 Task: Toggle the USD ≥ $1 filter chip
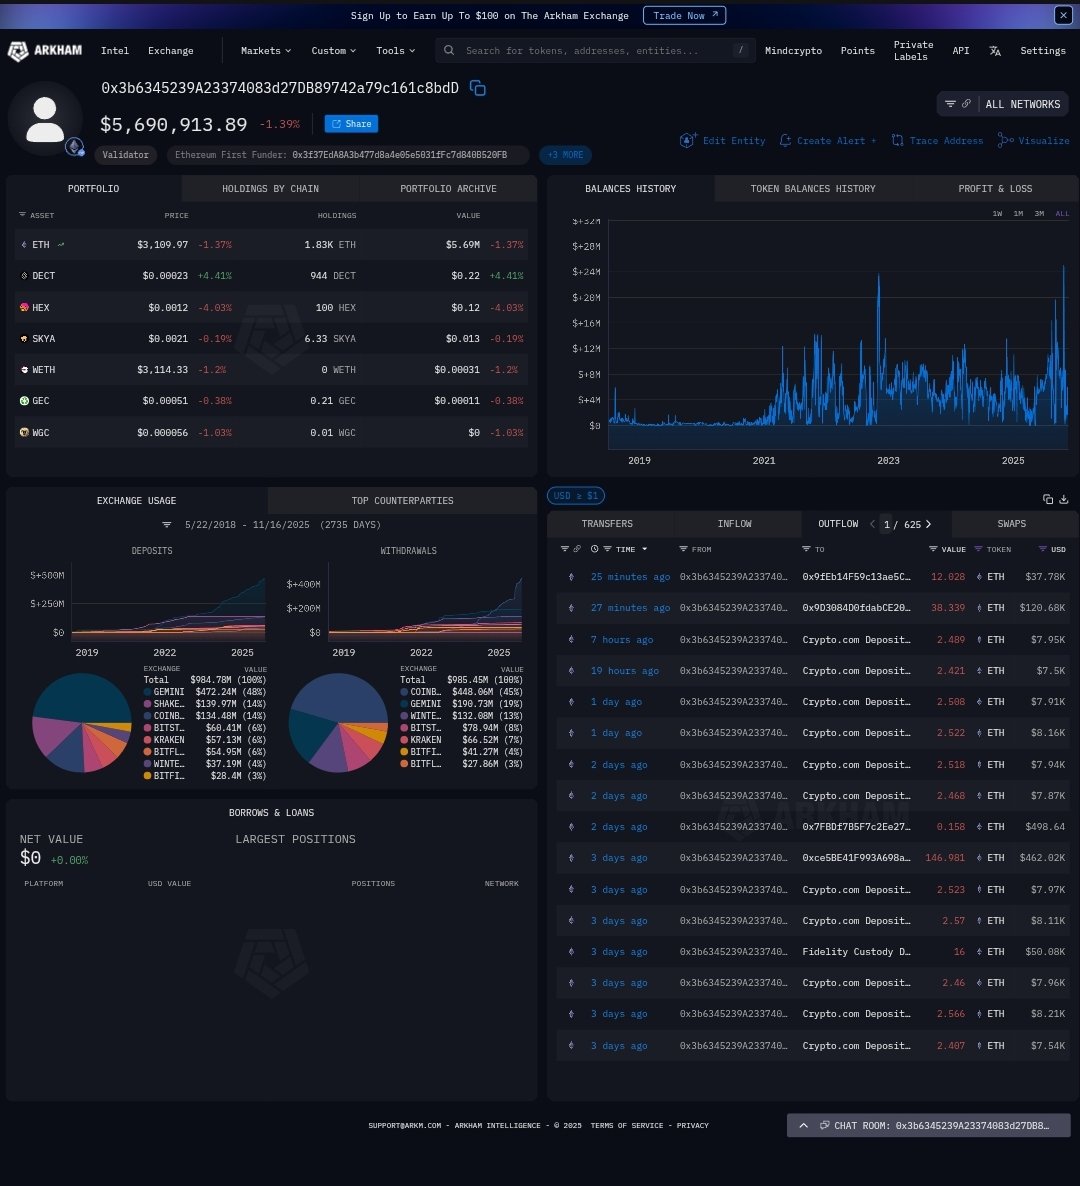(x=576, y=495)
